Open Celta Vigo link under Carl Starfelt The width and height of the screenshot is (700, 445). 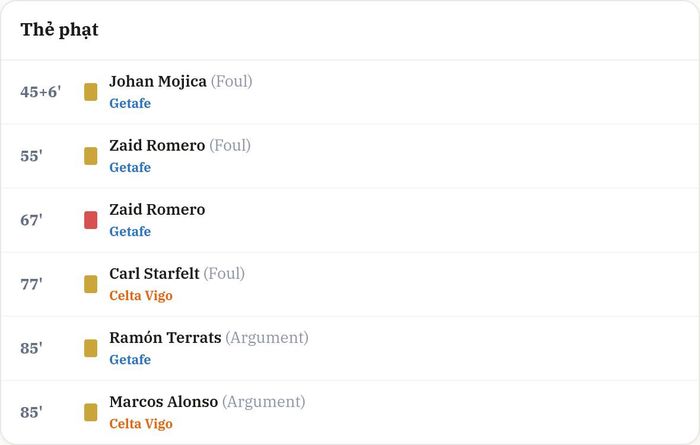tap(141, 296)
